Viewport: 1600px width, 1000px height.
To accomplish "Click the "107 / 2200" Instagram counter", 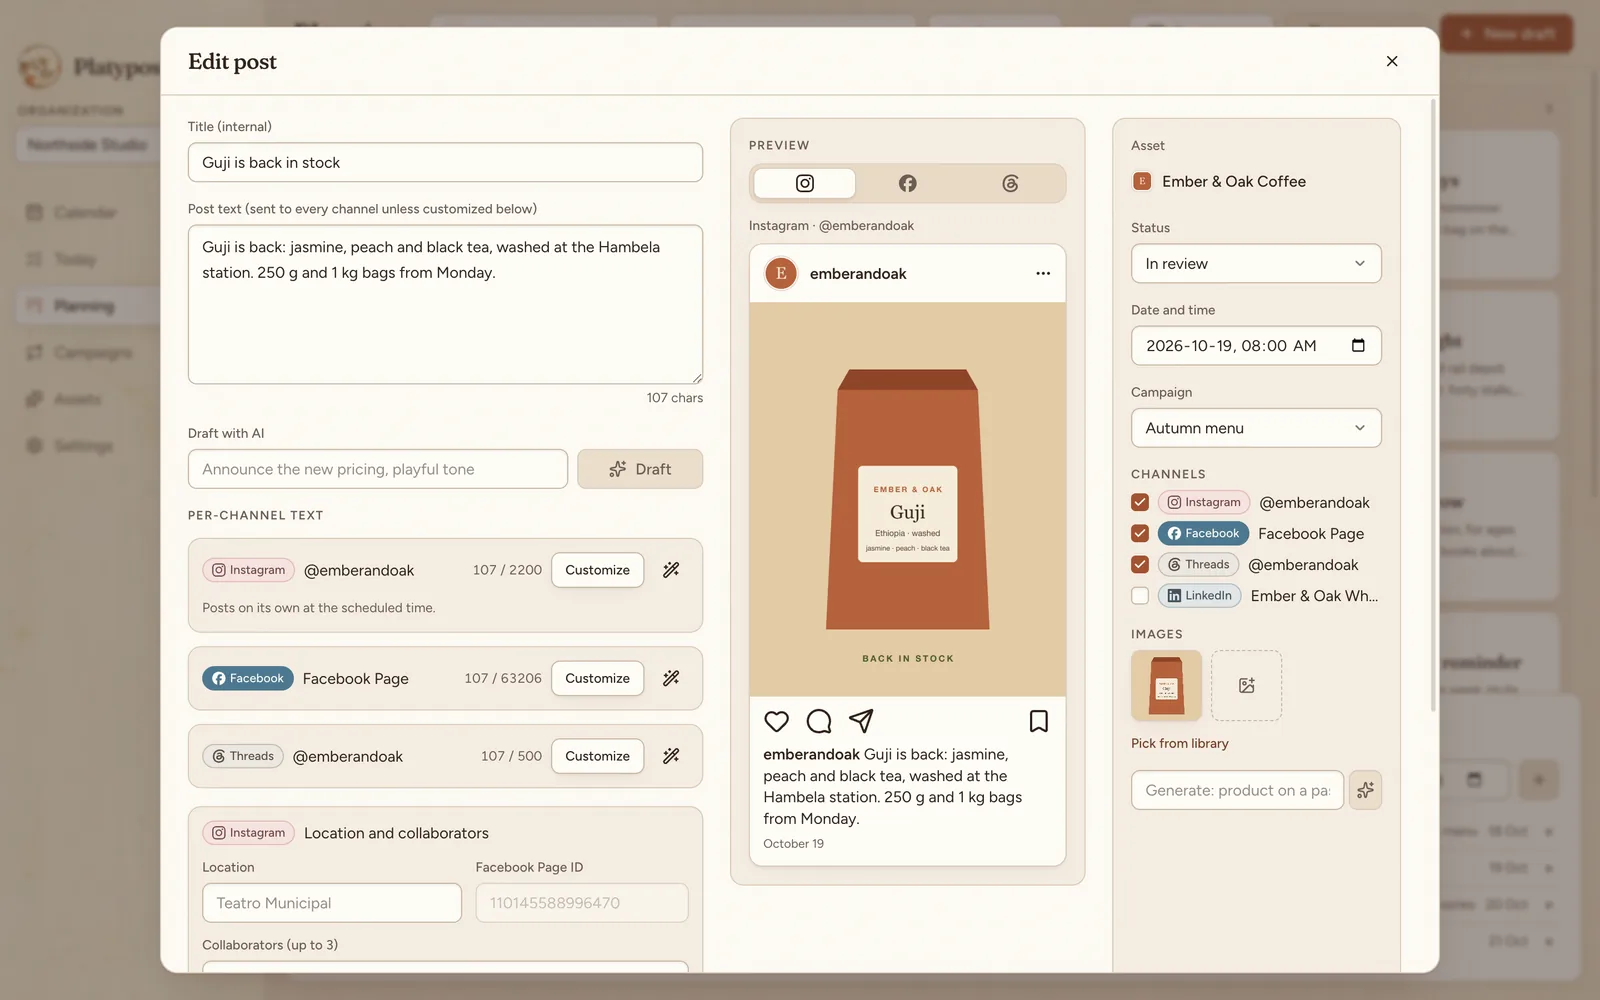I will click(507, 570).
